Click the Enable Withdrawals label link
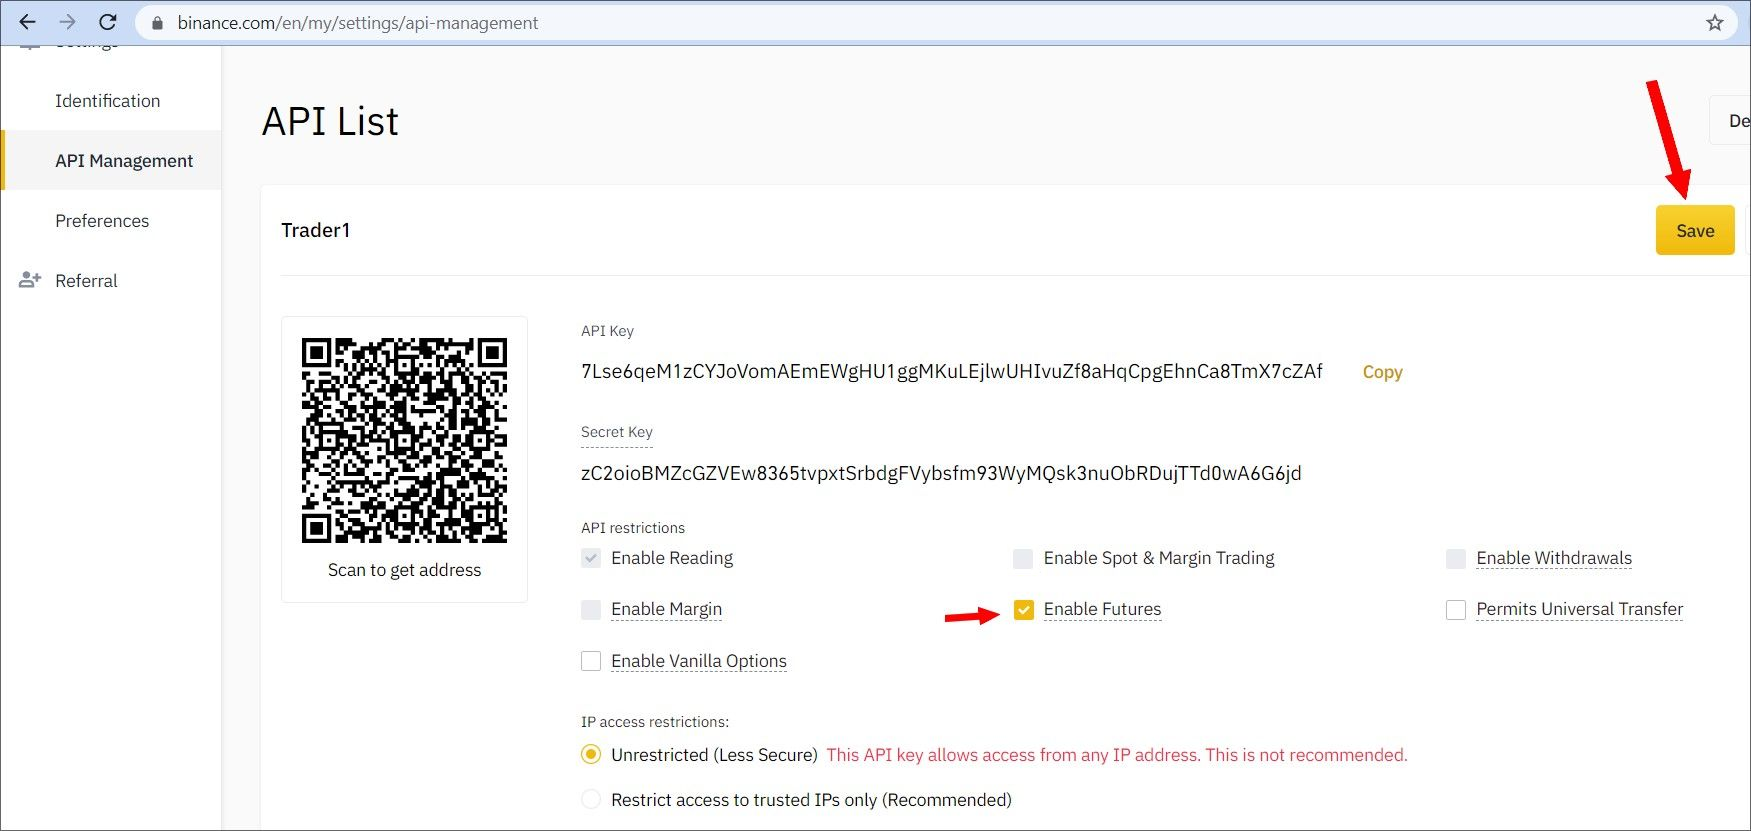The width and height of the screenshot is (1751, 831). (x=1554, y=558)
